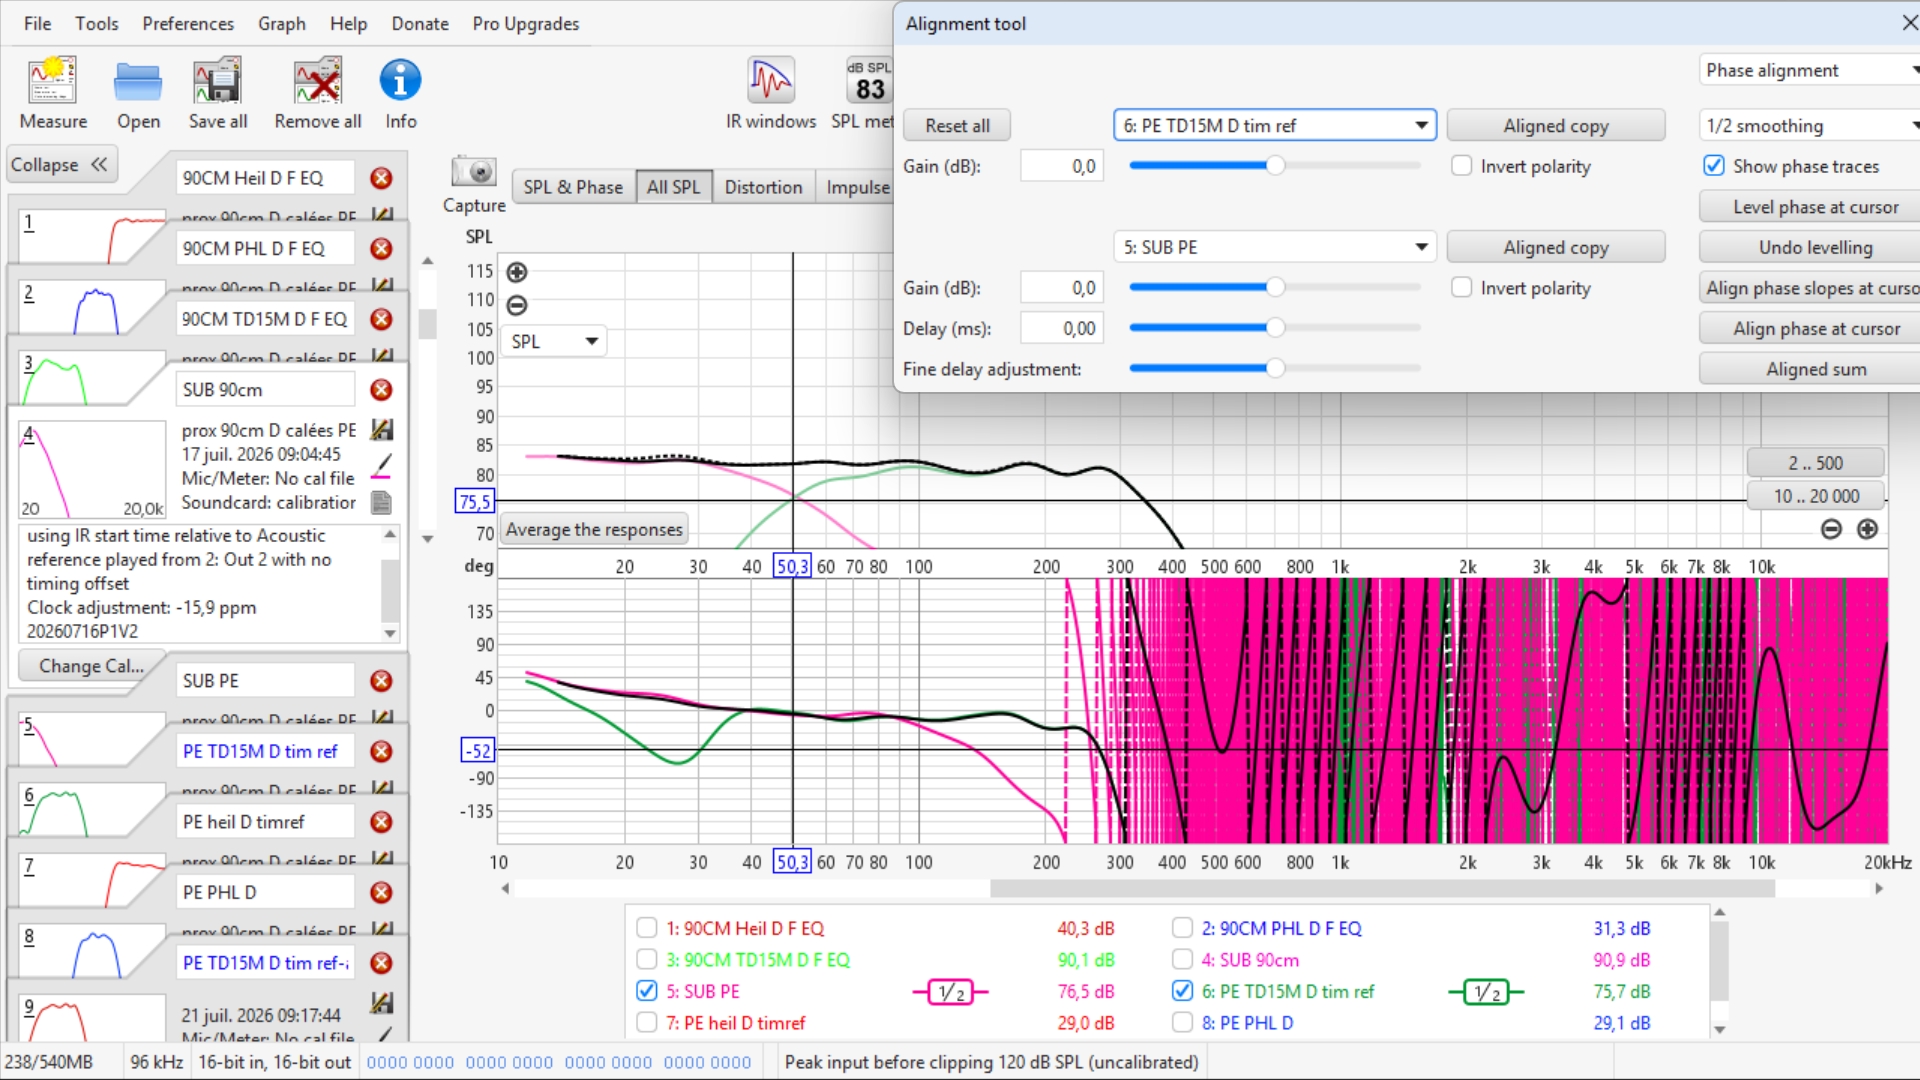This screenshot has height=1080, width=1920.
Task: Uncheck Show phase traces
Action: (1714, 166)
